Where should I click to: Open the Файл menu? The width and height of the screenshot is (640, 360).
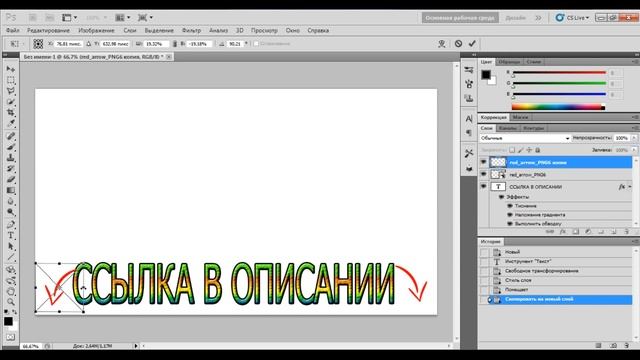click(x=13, y=30)
